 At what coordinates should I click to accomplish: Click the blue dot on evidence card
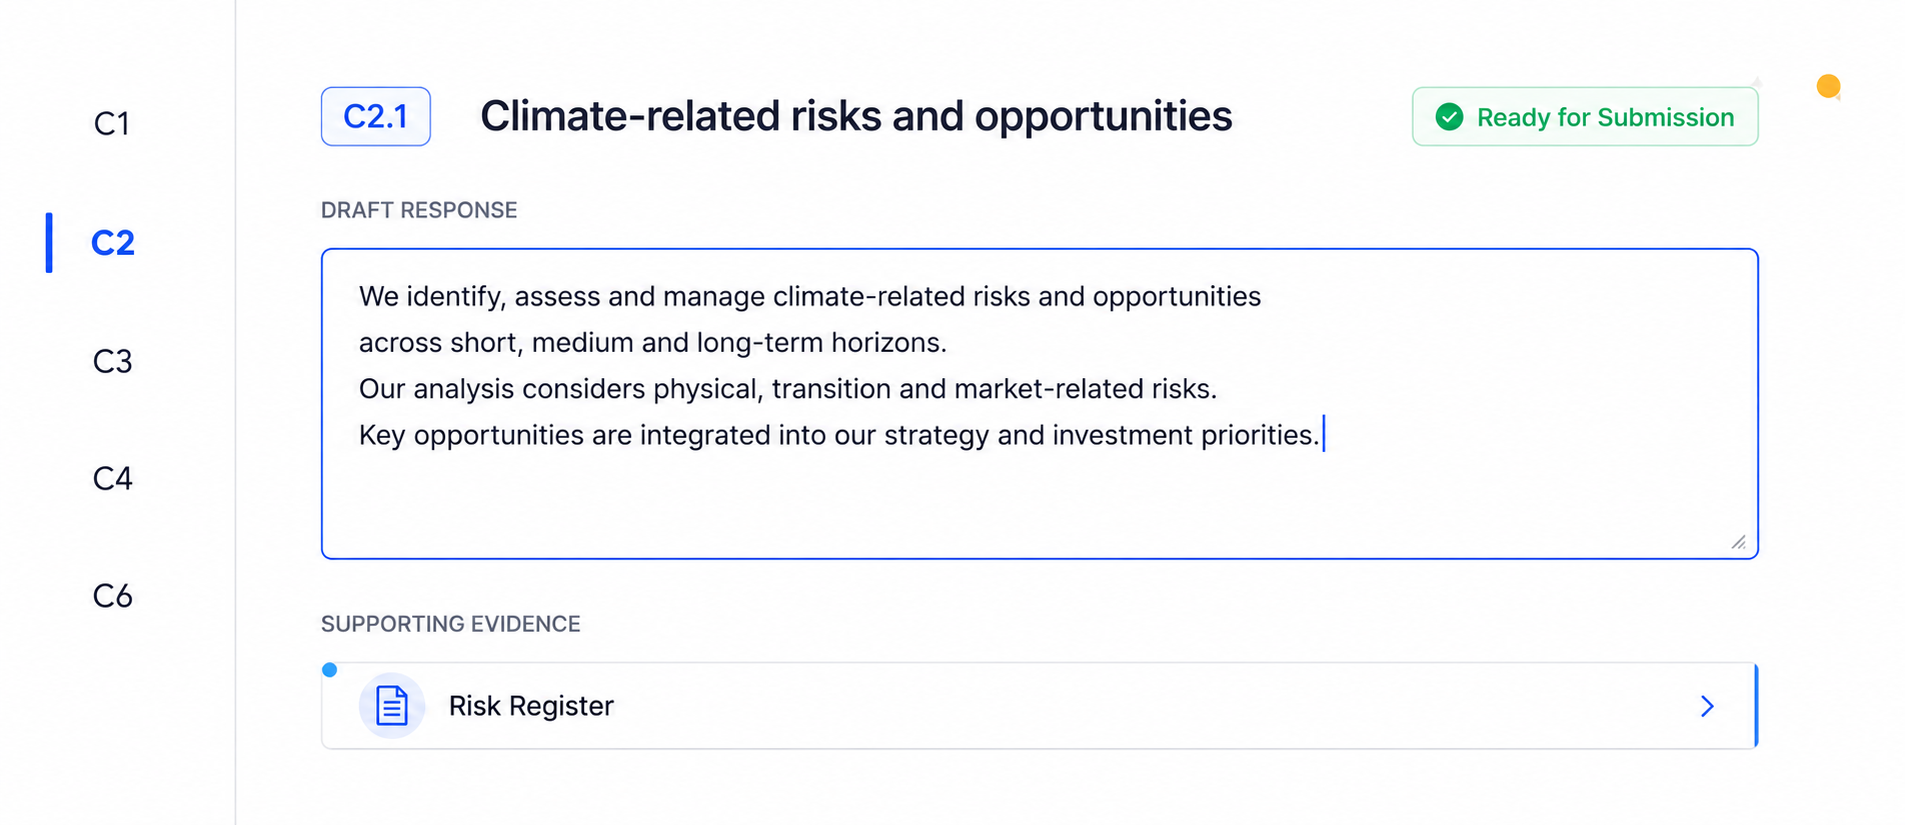tap(330, 670)
